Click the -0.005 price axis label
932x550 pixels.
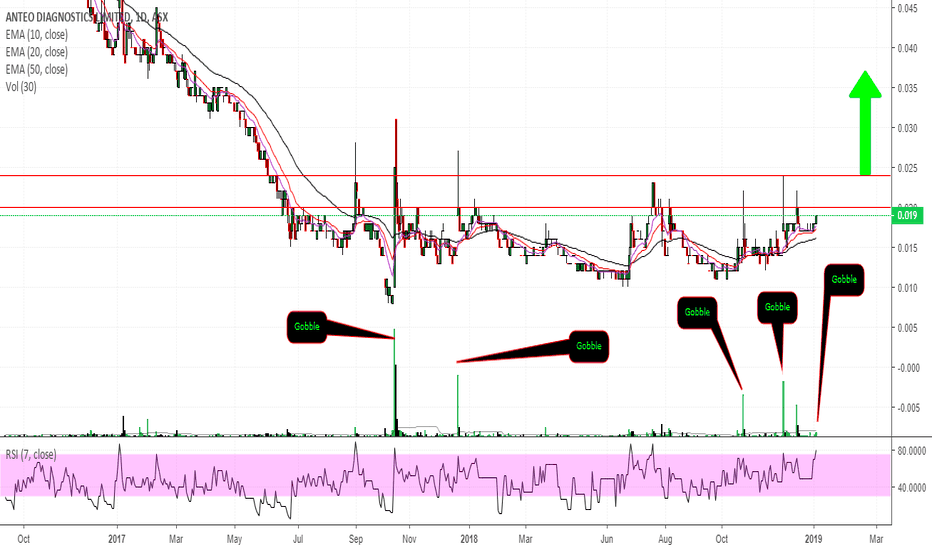[x=907, y=407]
